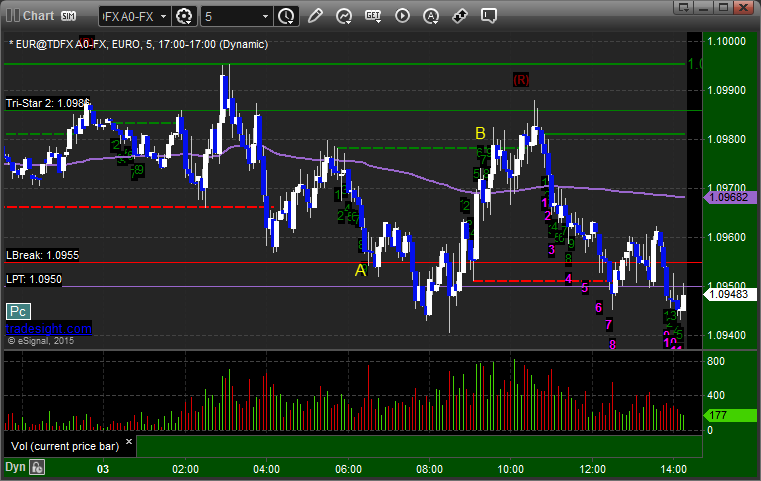
Task: Open the time template clock menu
Action: [x=286, y=17]
